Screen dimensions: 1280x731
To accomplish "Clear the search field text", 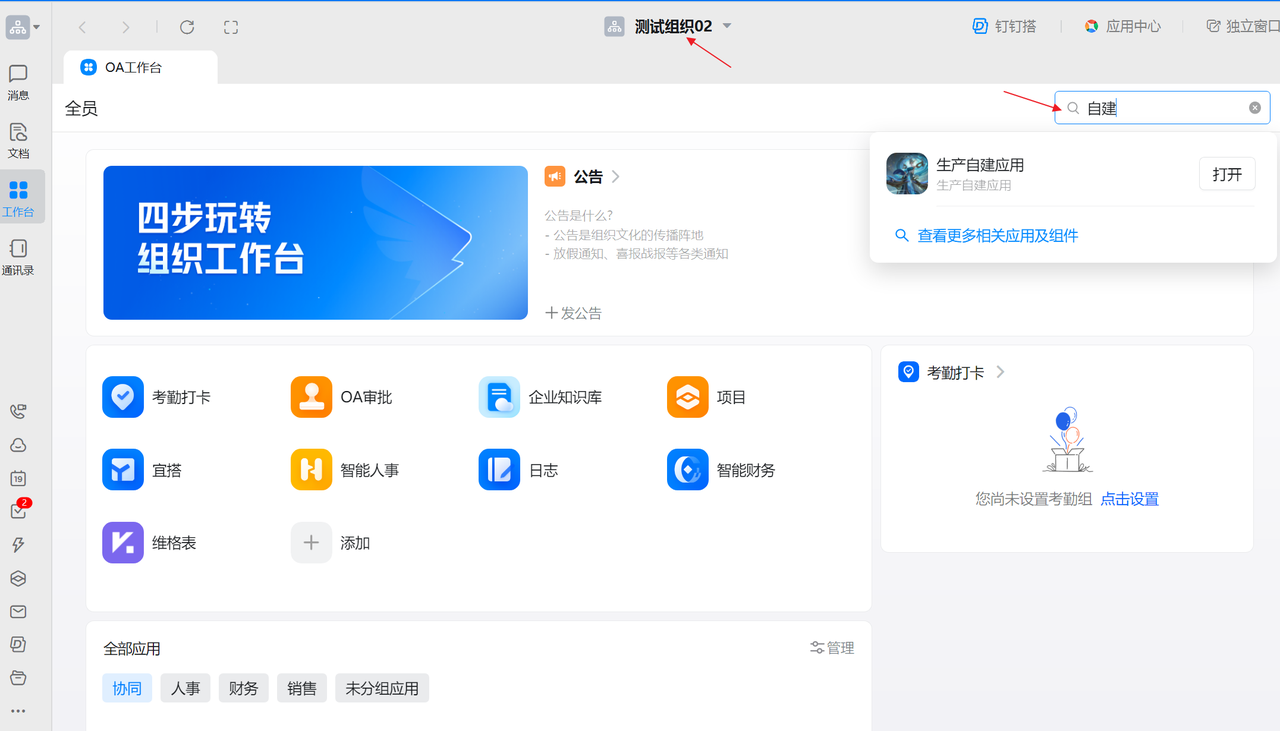I will pyautogui.click(x=1255, y=108).
